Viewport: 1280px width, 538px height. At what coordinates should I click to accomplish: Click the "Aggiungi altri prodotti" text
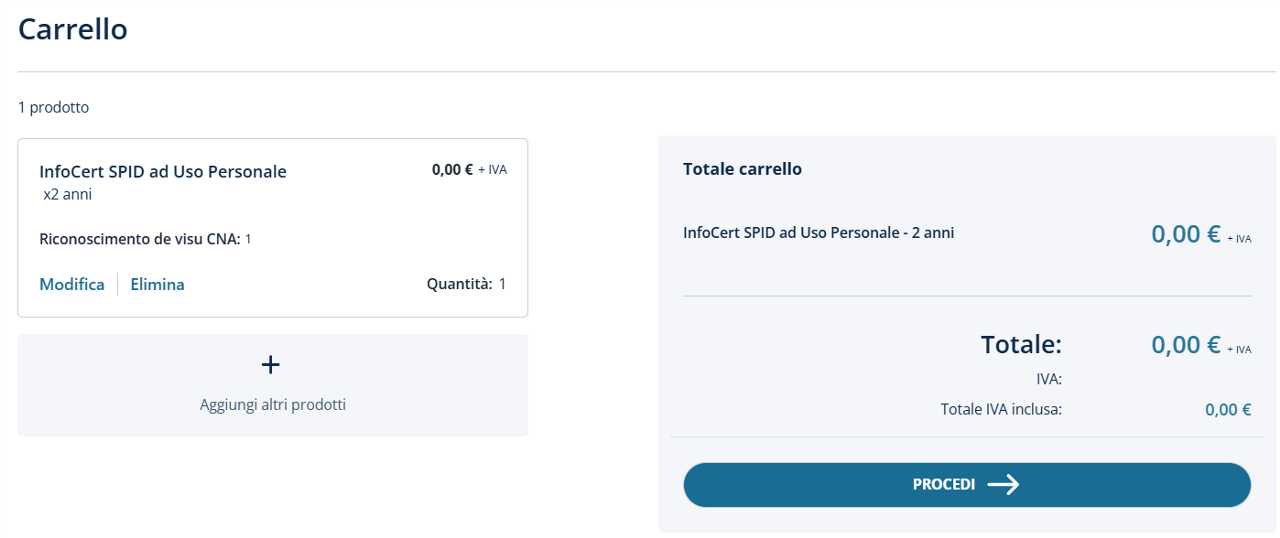pos(273,405)
